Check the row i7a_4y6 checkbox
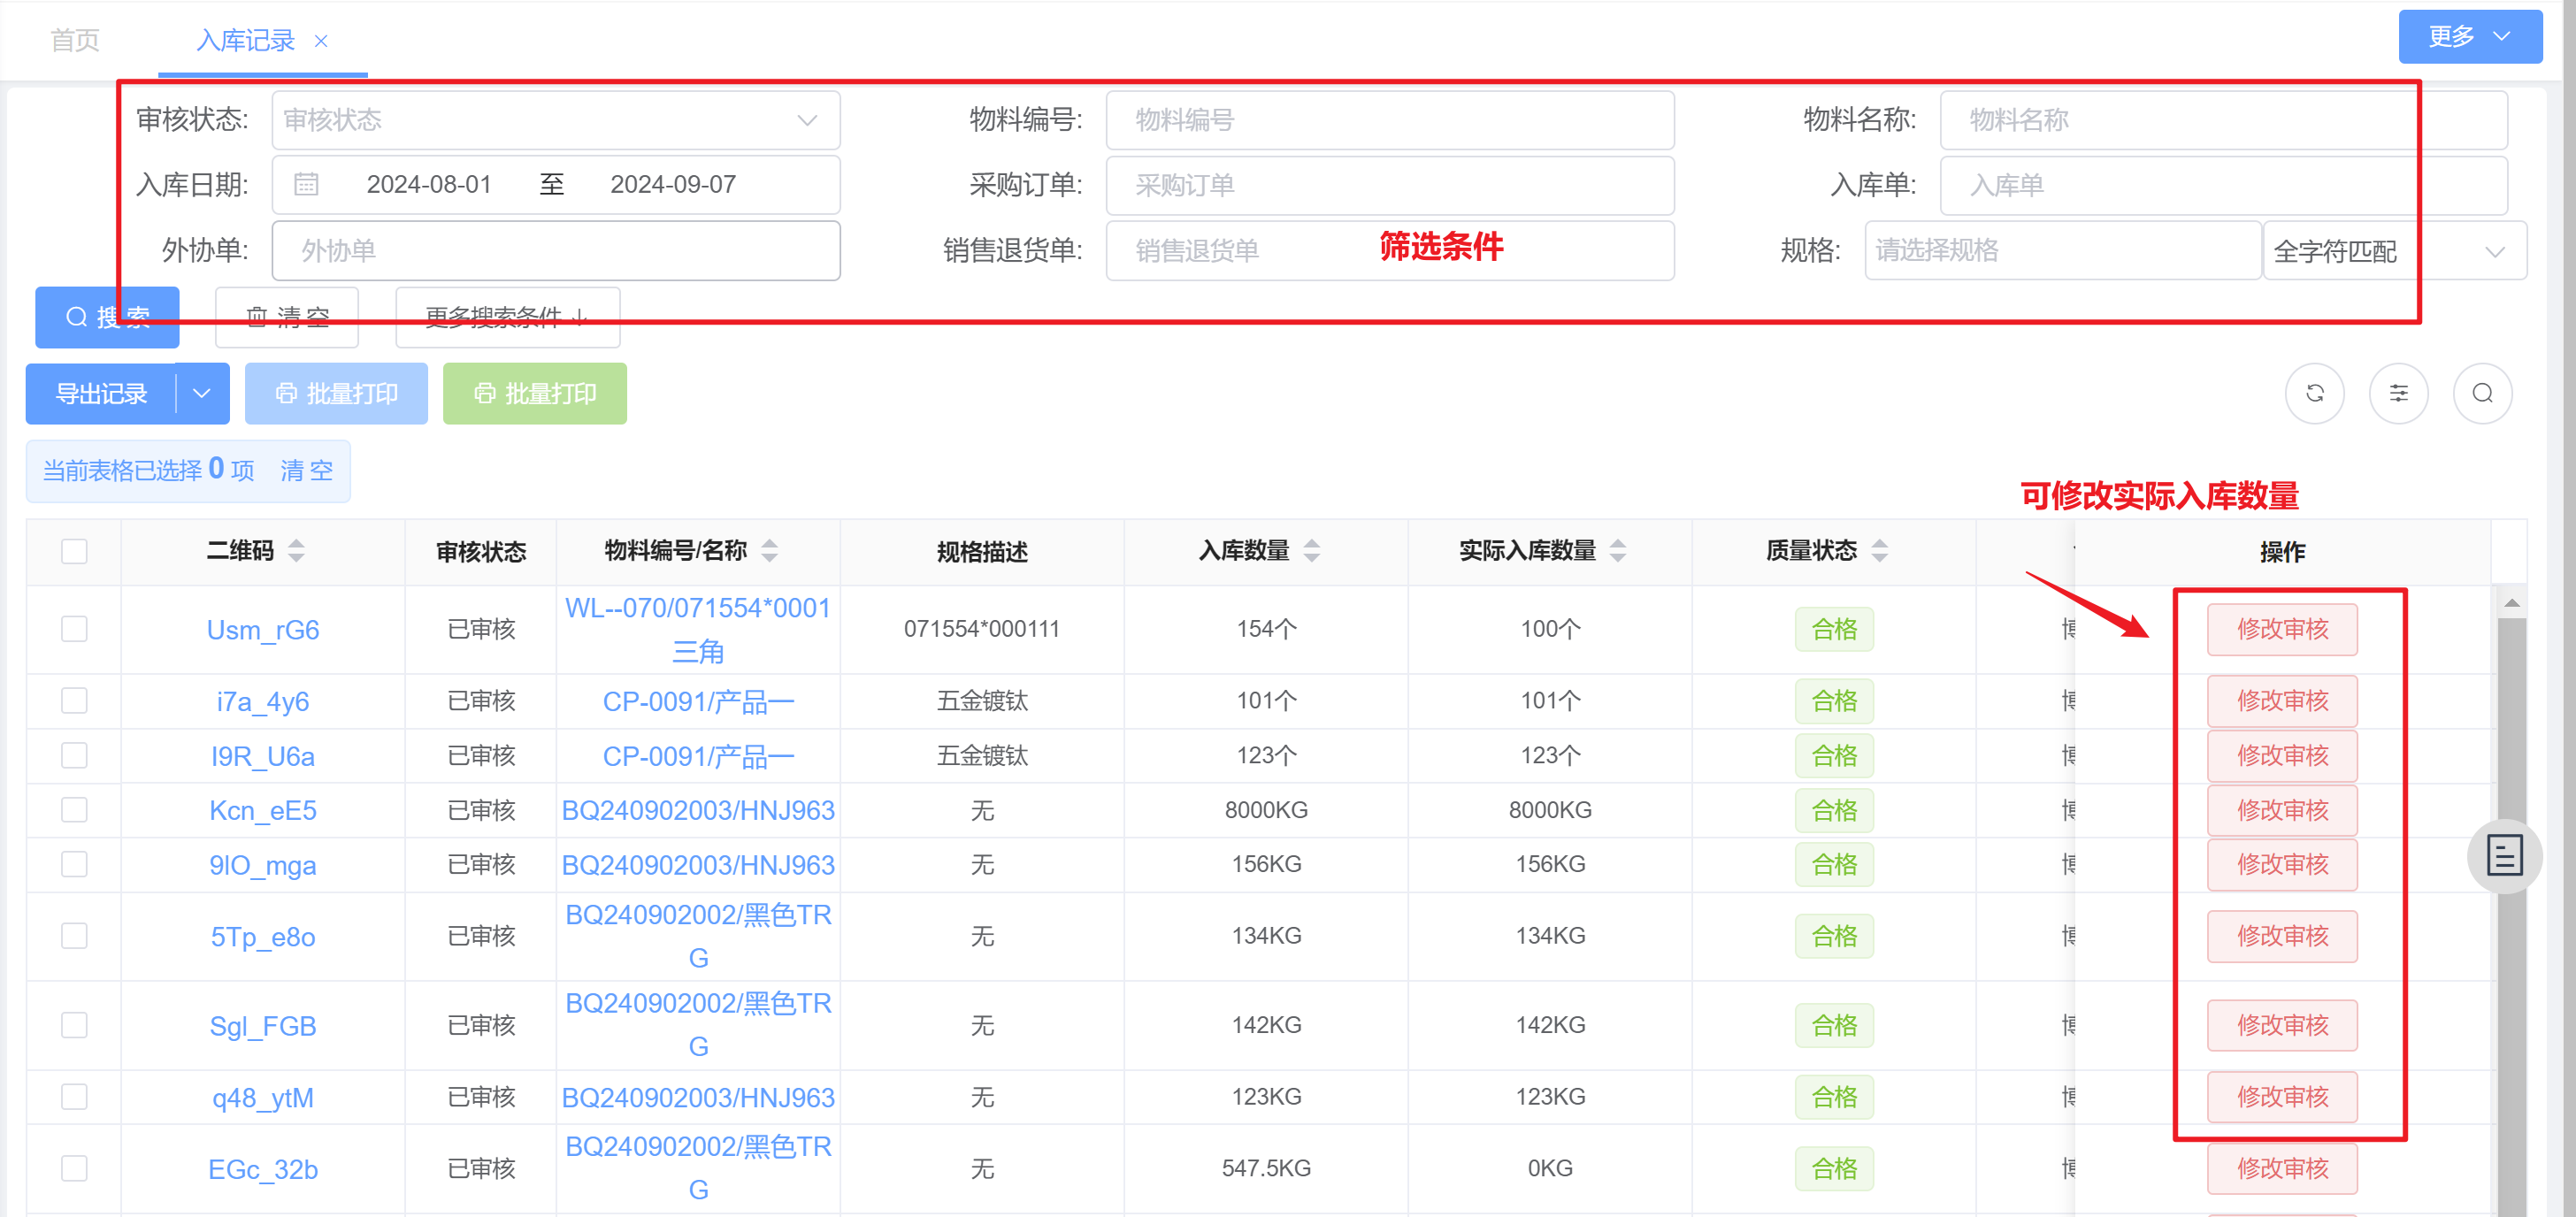The image size is (2576, 1217). tap(74, 700)
